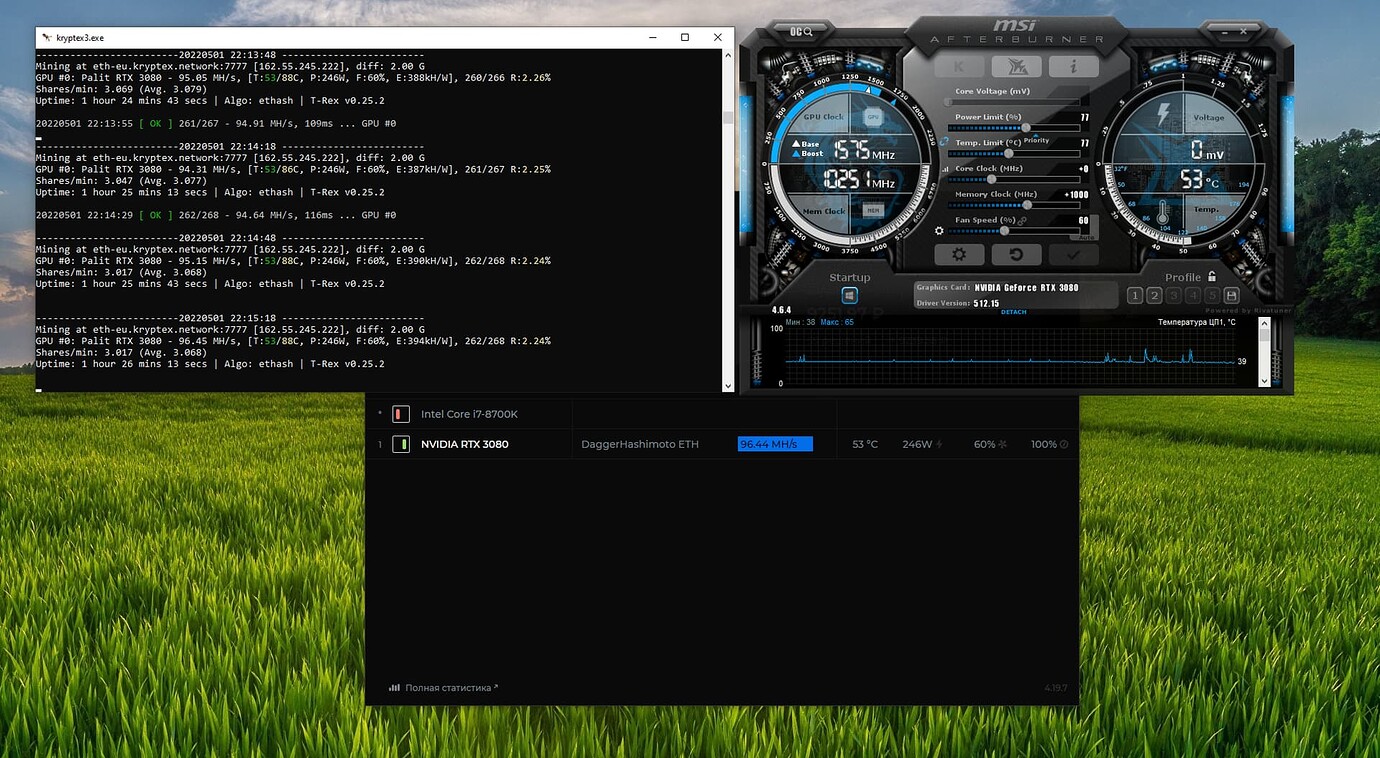Select Afterburner profile slot 3
The width and height of the screenshot is (1380, 758).
click(1173, 295)
